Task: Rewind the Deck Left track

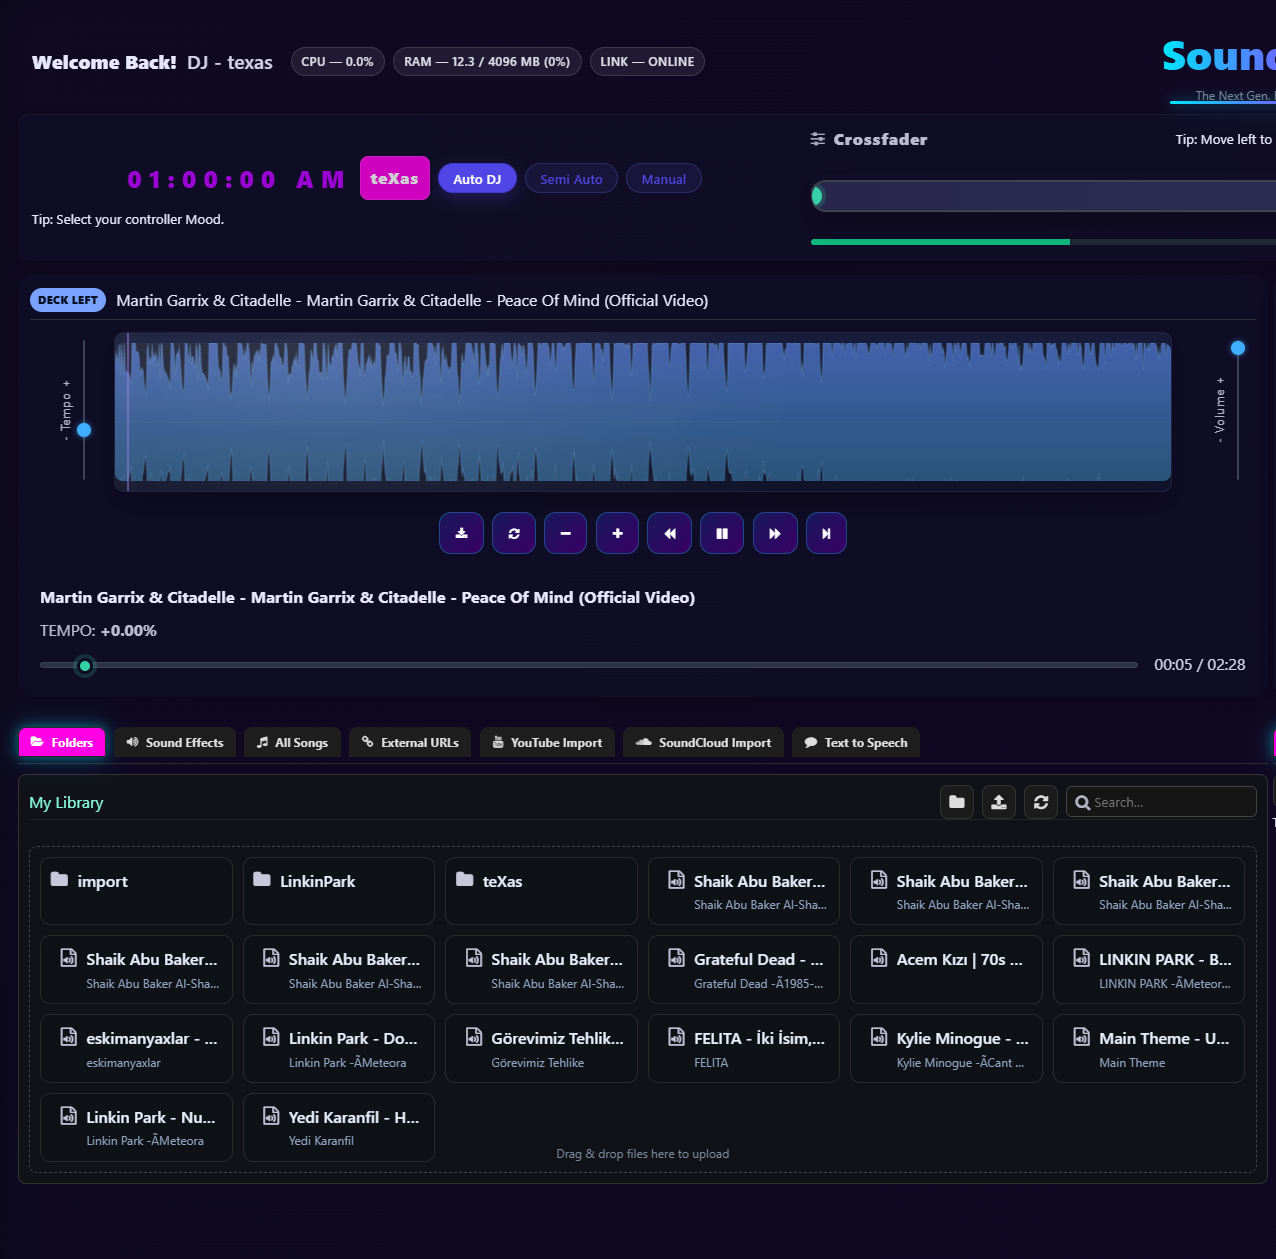Action: tap(670, 533)
